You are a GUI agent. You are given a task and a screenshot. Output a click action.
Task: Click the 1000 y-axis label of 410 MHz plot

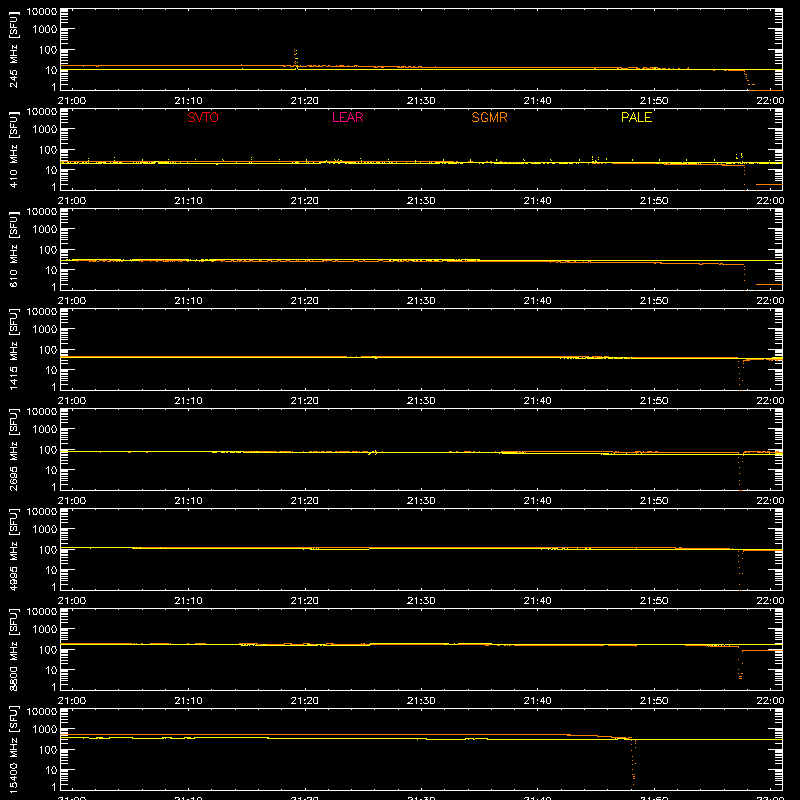[44, 130]
